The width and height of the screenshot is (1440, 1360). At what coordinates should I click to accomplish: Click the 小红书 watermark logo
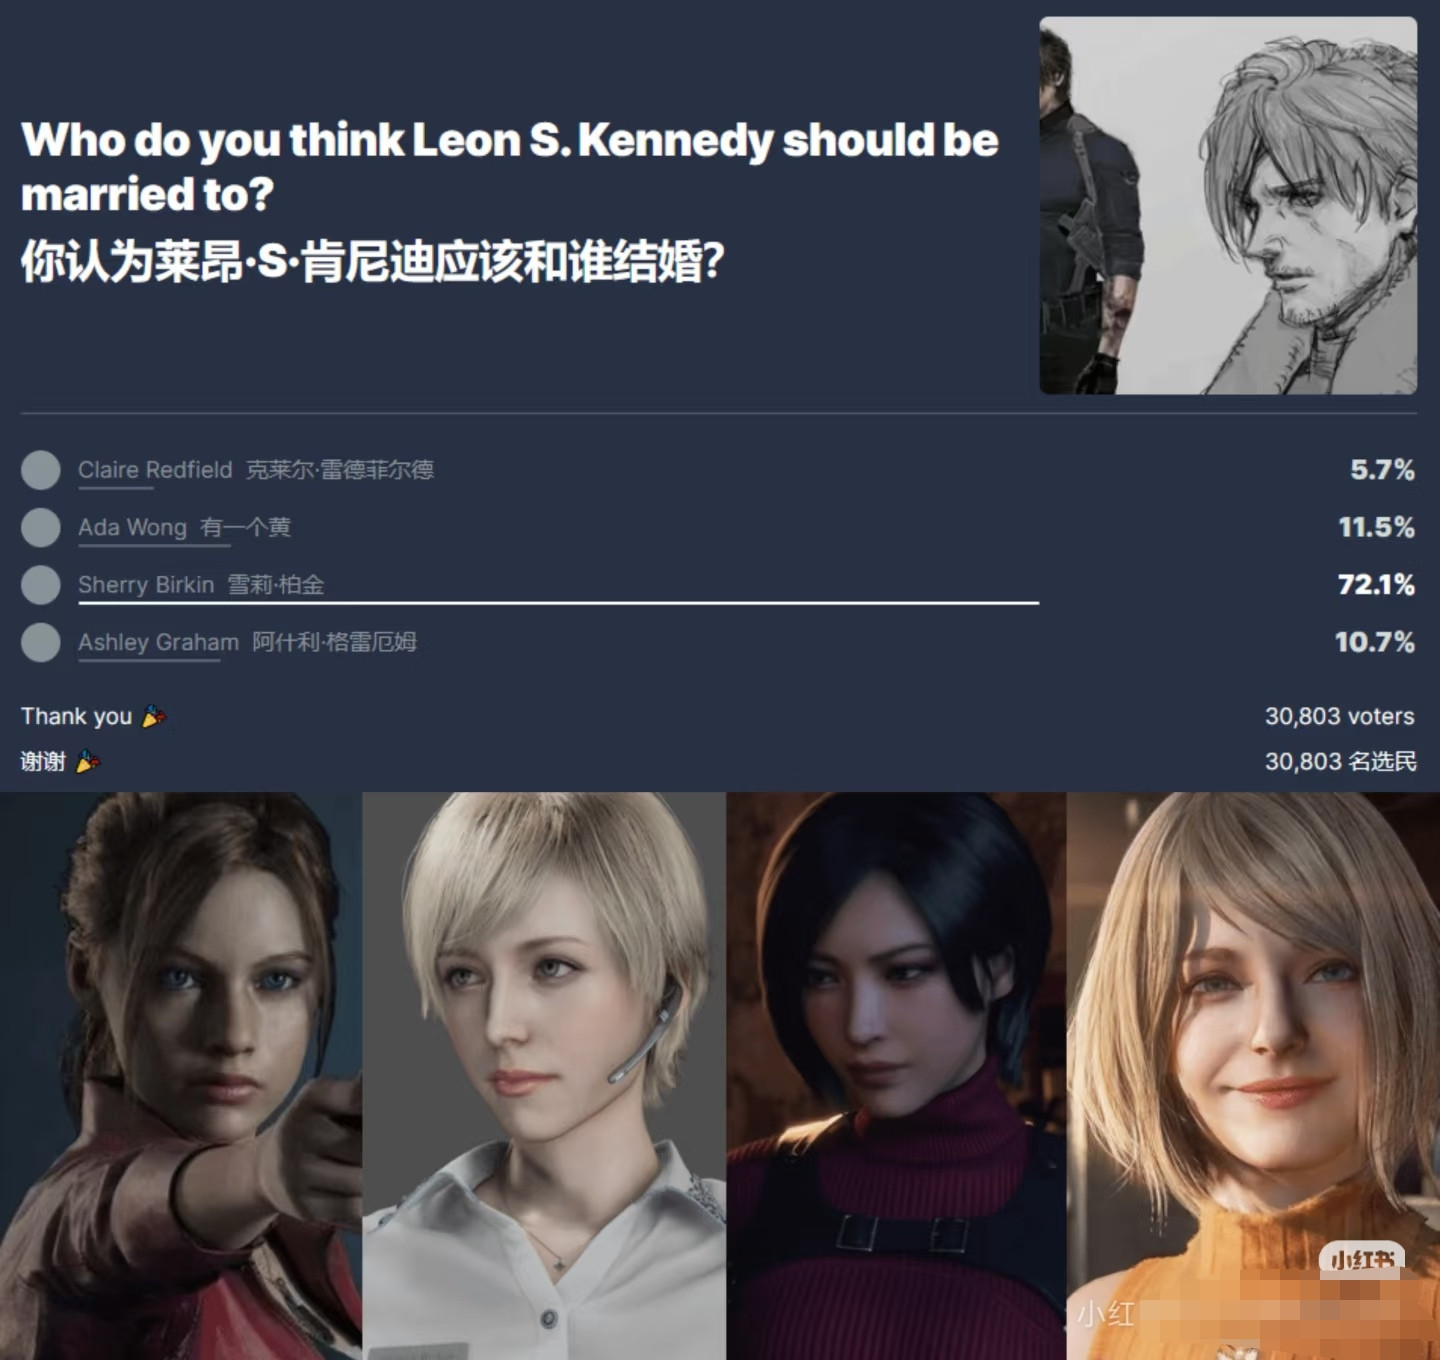pos(1362,1260)
